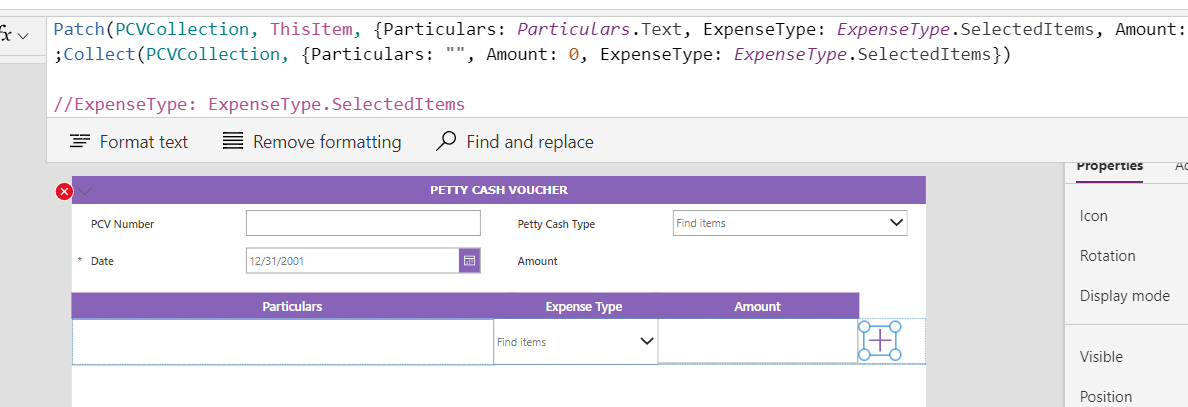
Task: Click the Find and replace magnifier icon
Action: click(x=447, y=142)
